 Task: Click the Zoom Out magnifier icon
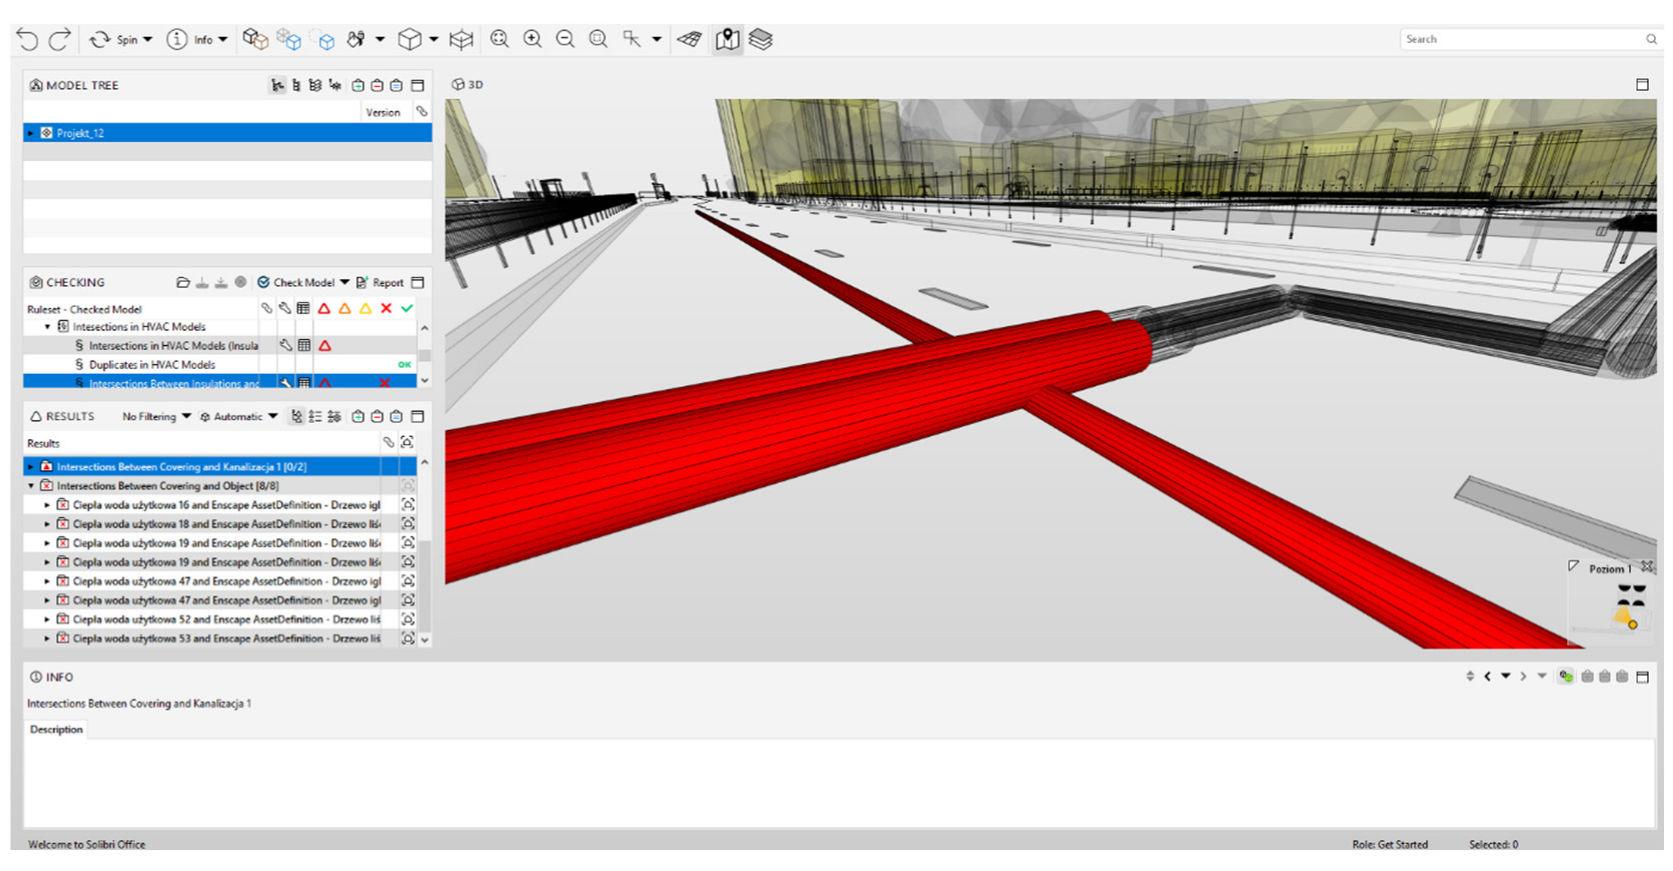(x=565, y=39)
